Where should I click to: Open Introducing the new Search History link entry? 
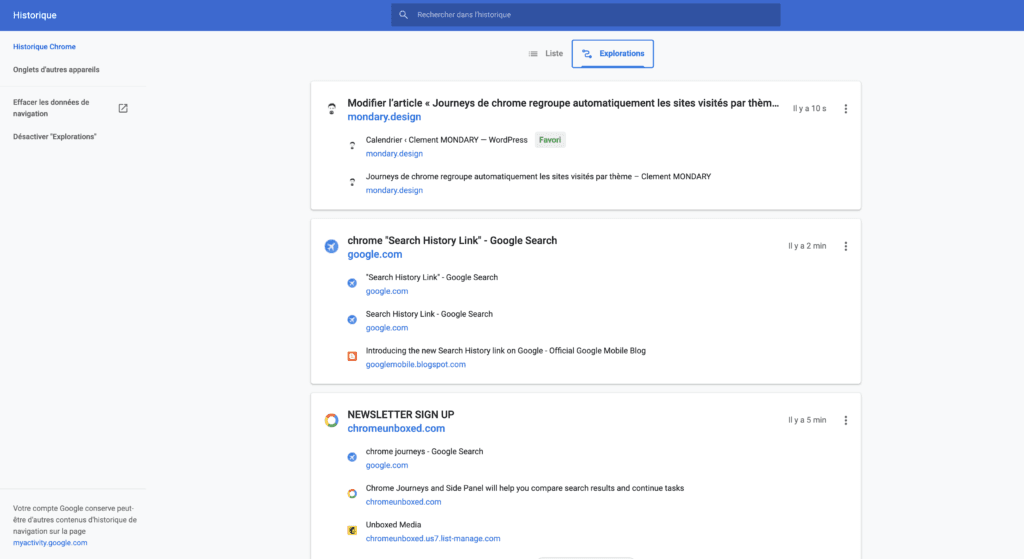(505, 351)
